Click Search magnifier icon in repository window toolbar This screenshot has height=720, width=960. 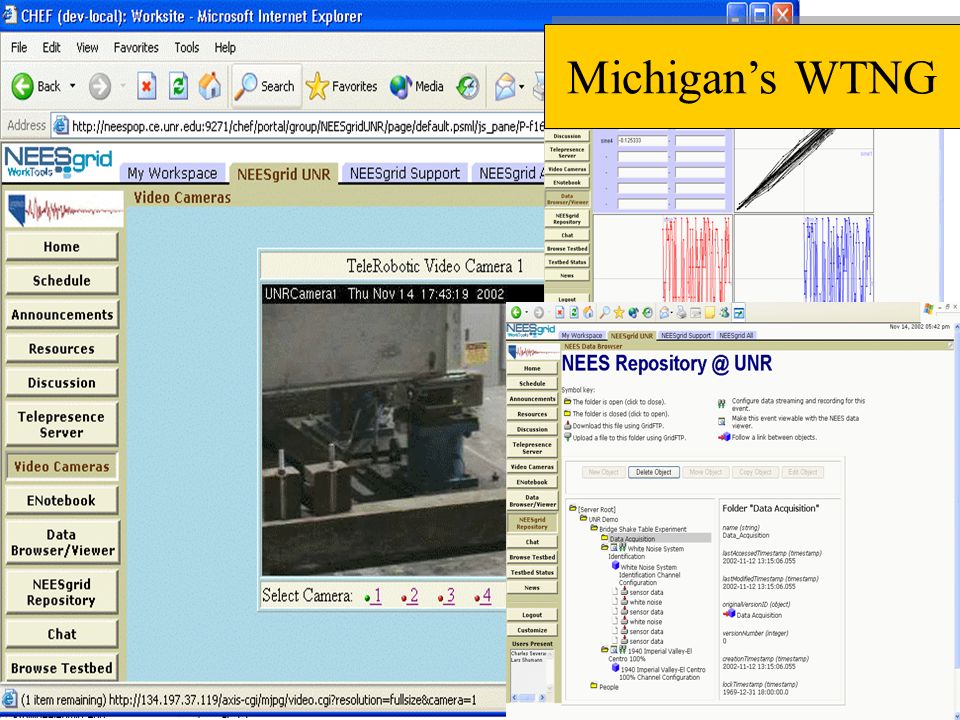pyautogui.click(x=604, y=312)
